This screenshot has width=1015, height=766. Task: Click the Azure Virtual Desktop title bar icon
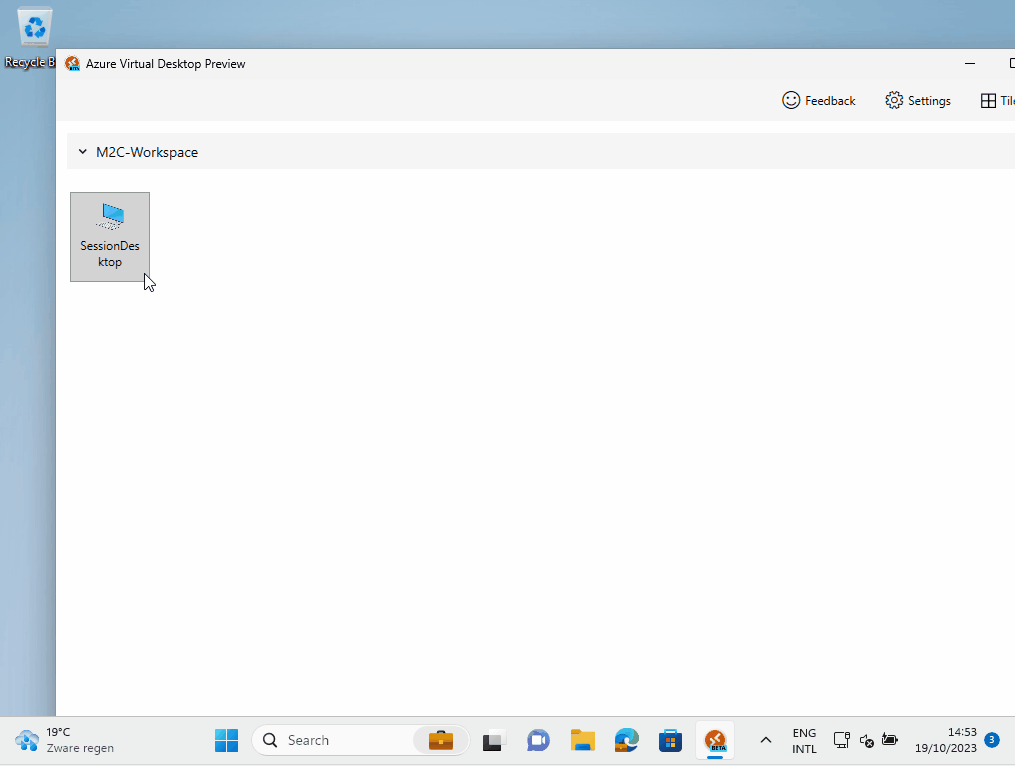(x=72, y=64)
